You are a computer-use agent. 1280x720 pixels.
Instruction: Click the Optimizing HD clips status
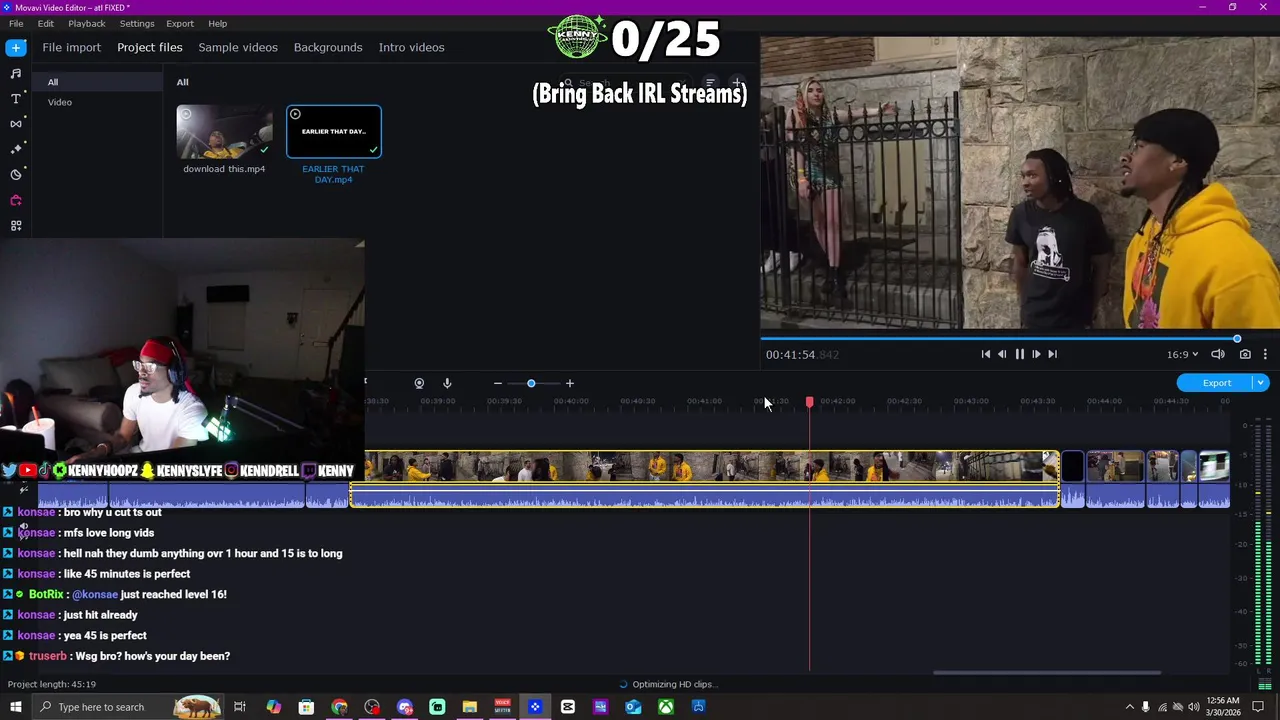point(668,684)
